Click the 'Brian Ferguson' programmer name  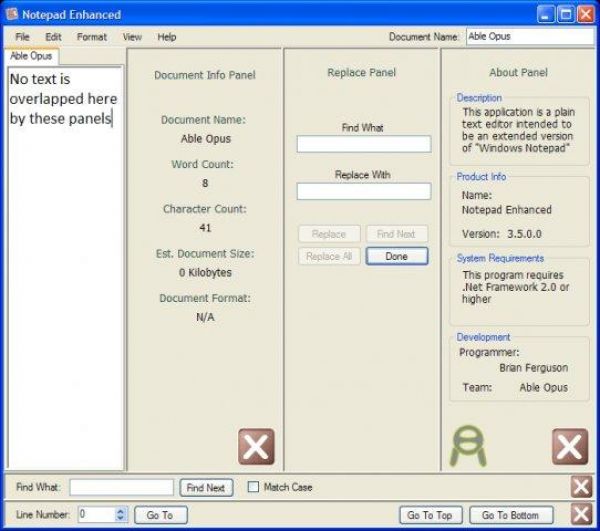(x=533, y=368)
